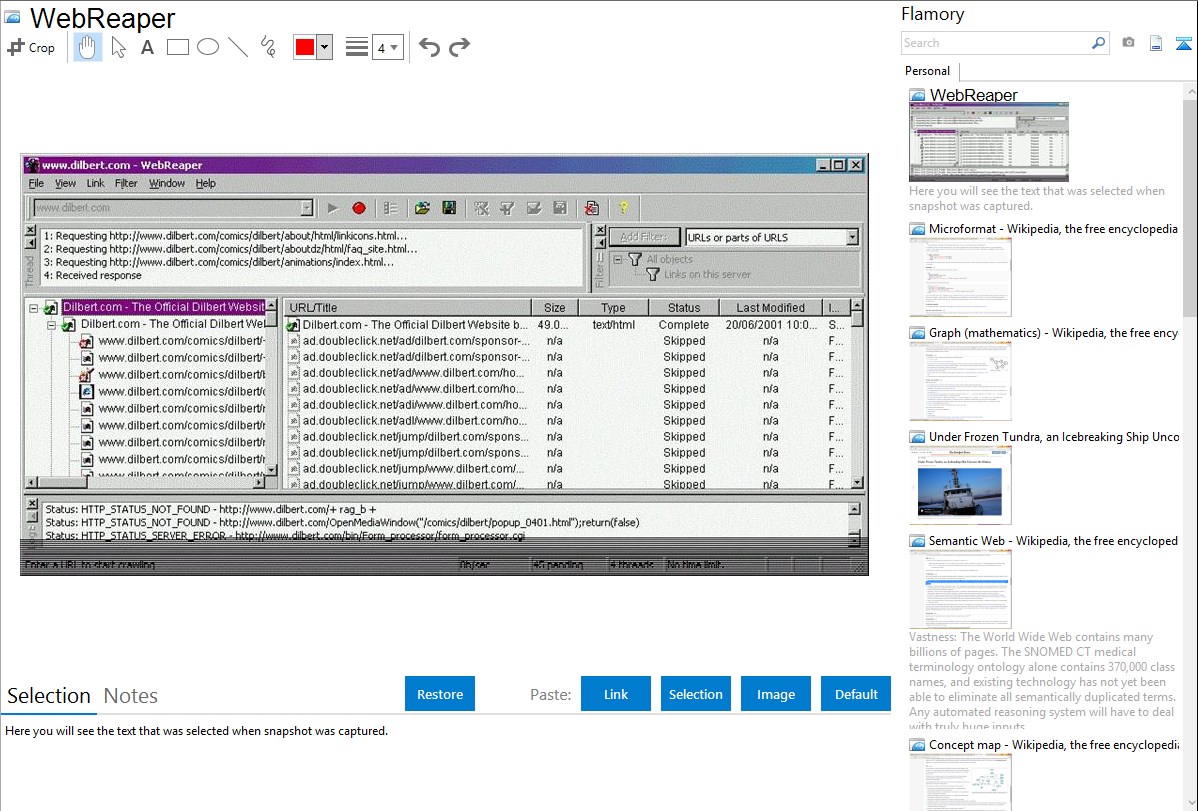Click the camera capture icon
The height and width of the screenshot is (811, 1198).
click(x=1128, y=43)
